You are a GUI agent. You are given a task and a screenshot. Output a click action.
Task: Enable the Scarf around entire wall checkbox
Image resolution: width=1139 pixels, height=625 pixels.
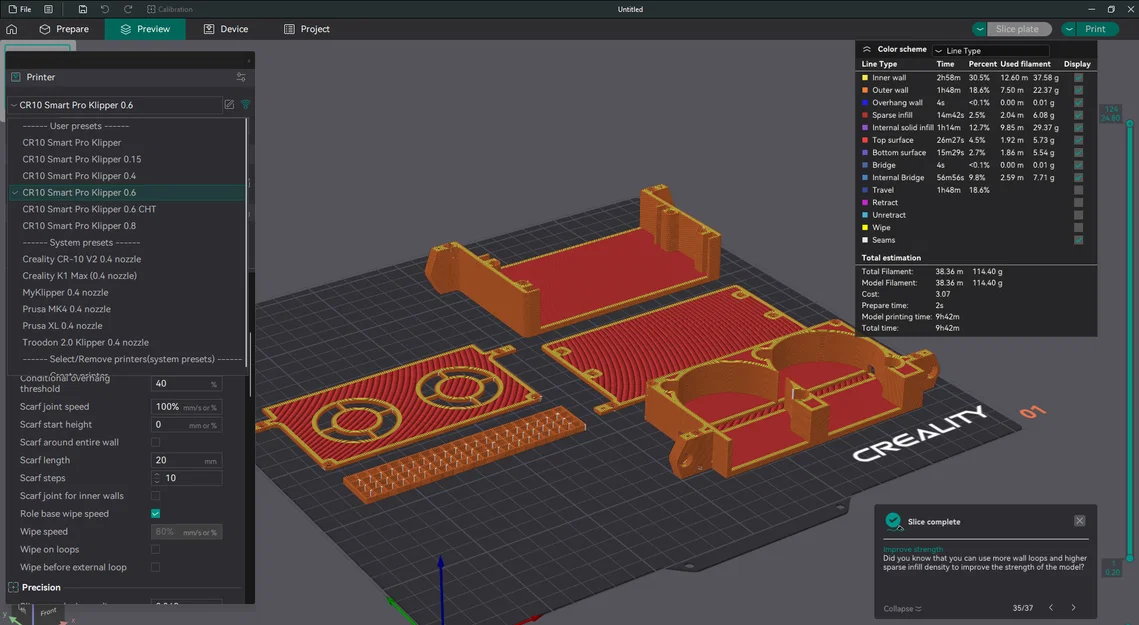(155, 442)
